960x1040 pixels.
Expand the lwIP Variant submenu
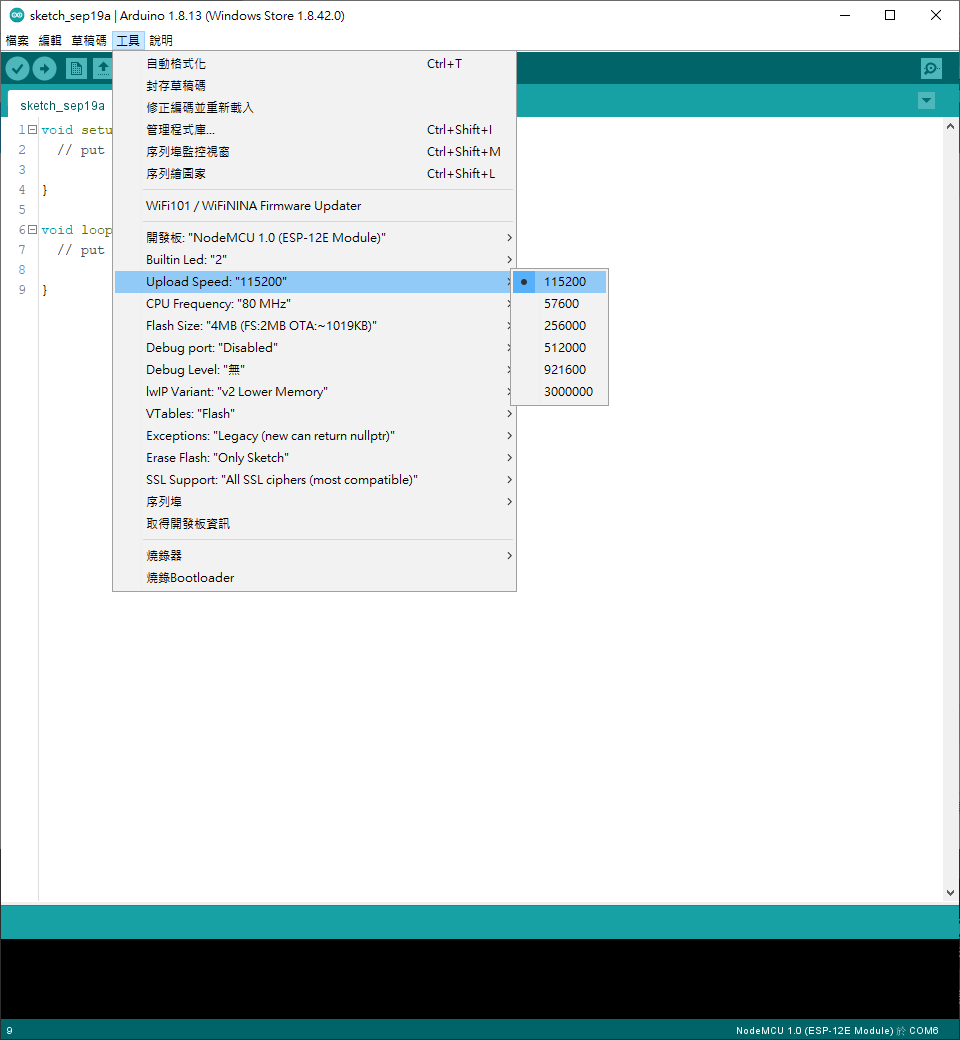(314, 391)
